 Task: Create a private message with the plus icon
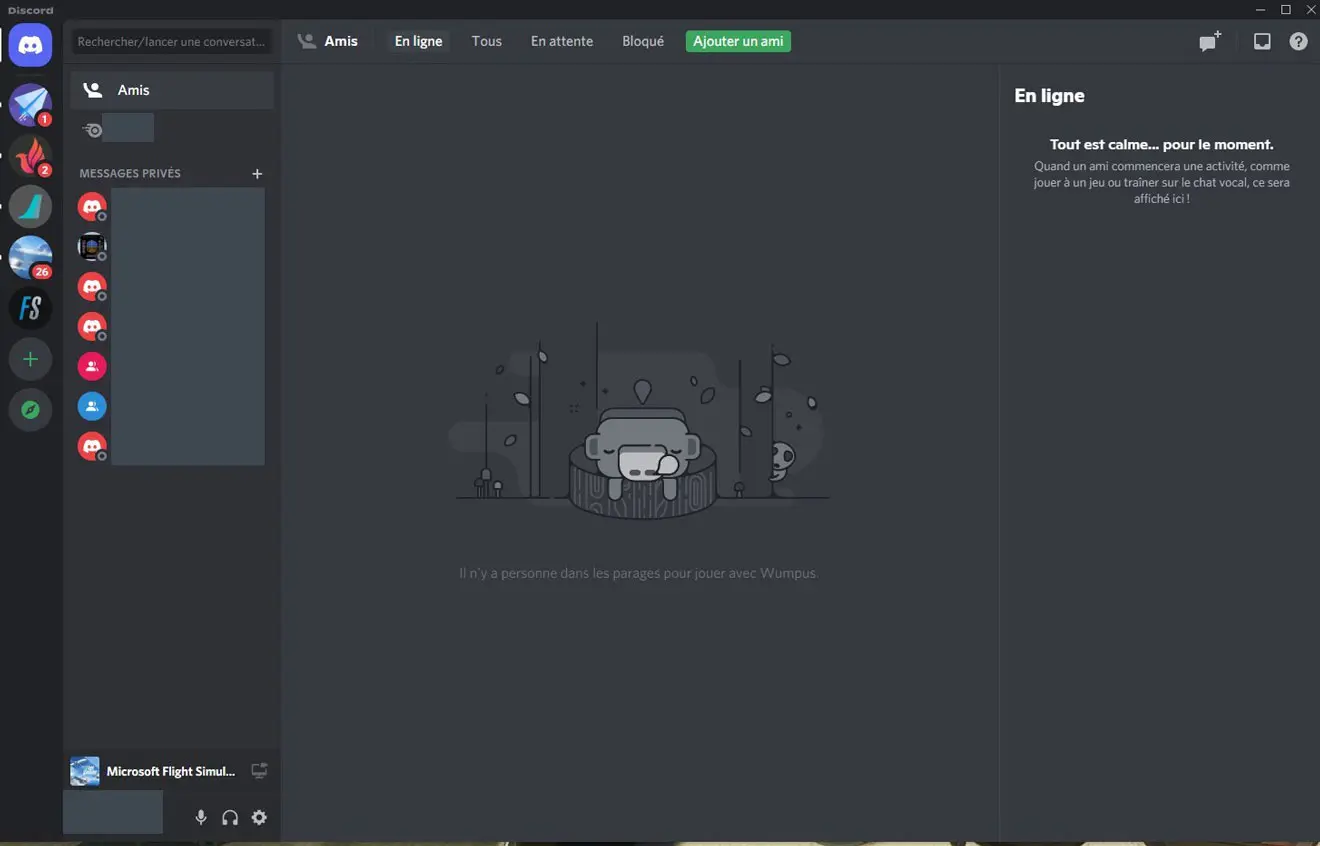pyautogui.click(x=257, y=174)
